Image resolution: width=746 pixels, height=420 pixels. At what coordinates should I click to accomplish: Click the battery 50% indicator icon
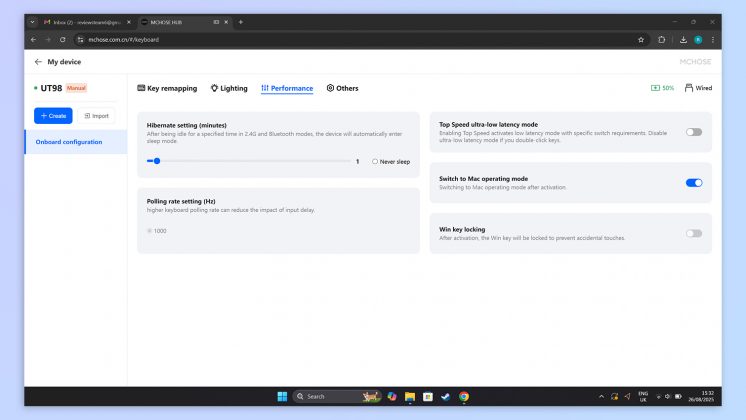[656, 88]
